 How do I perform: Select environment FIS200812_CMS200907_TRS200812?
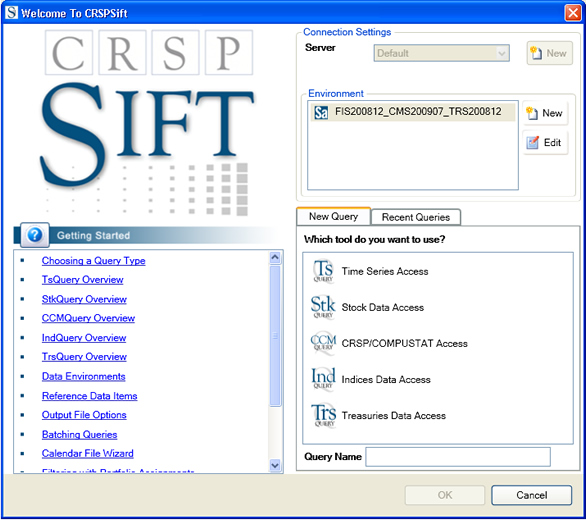point(413,112)
